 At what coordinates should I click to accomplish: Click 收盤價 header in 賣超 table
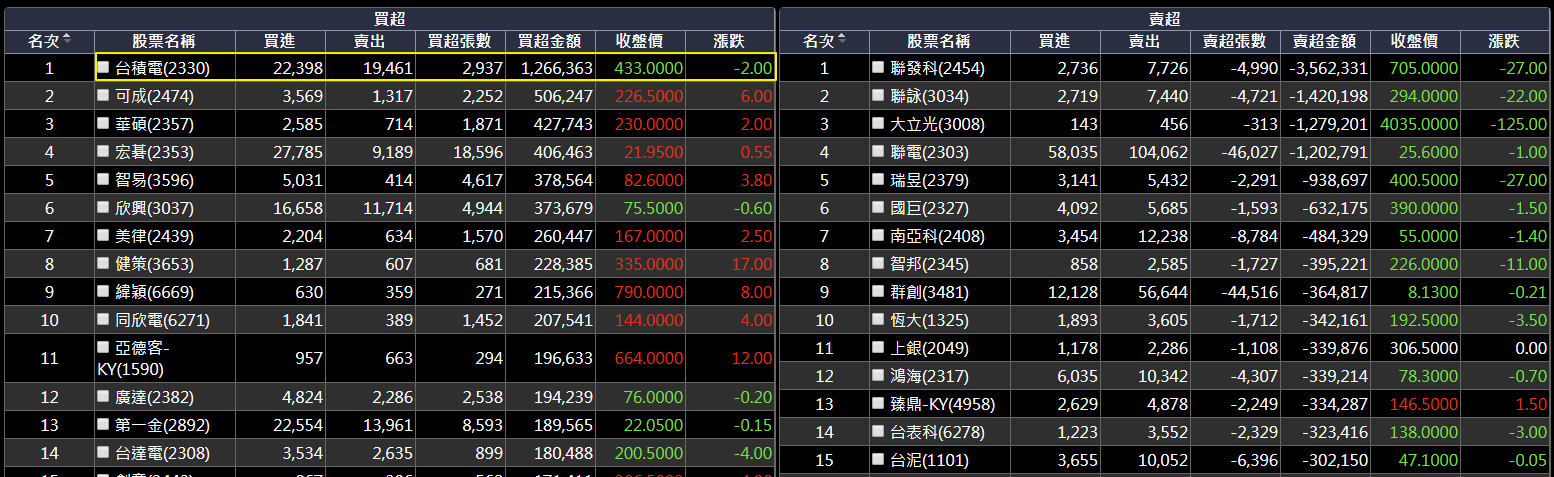click(x=1414, y=41)
